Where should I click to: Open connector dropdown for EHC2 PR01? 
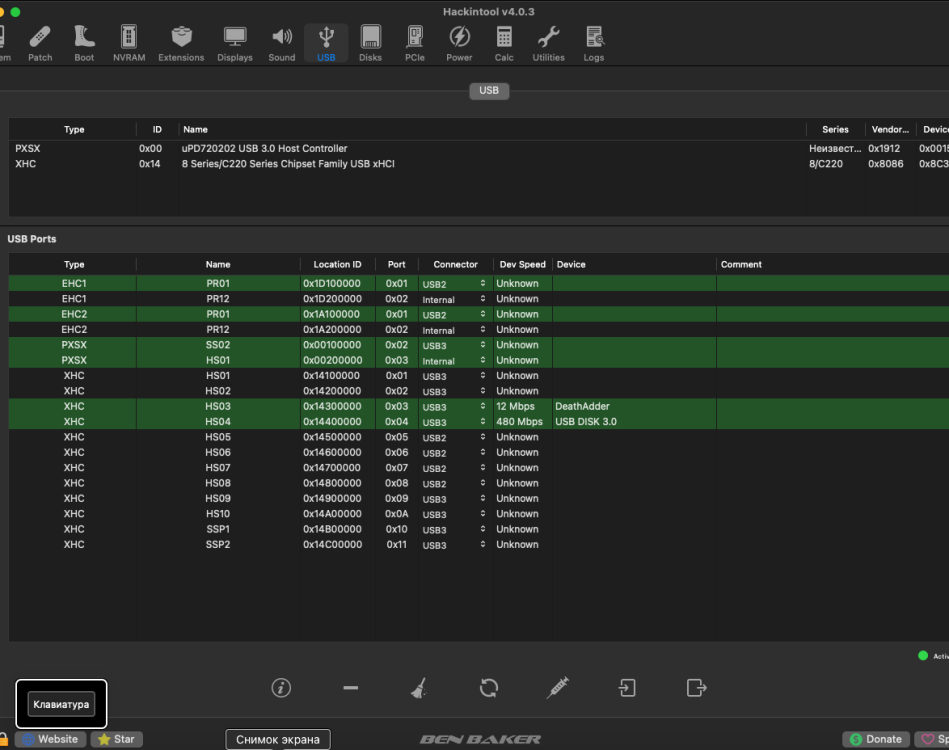(482, 314)
